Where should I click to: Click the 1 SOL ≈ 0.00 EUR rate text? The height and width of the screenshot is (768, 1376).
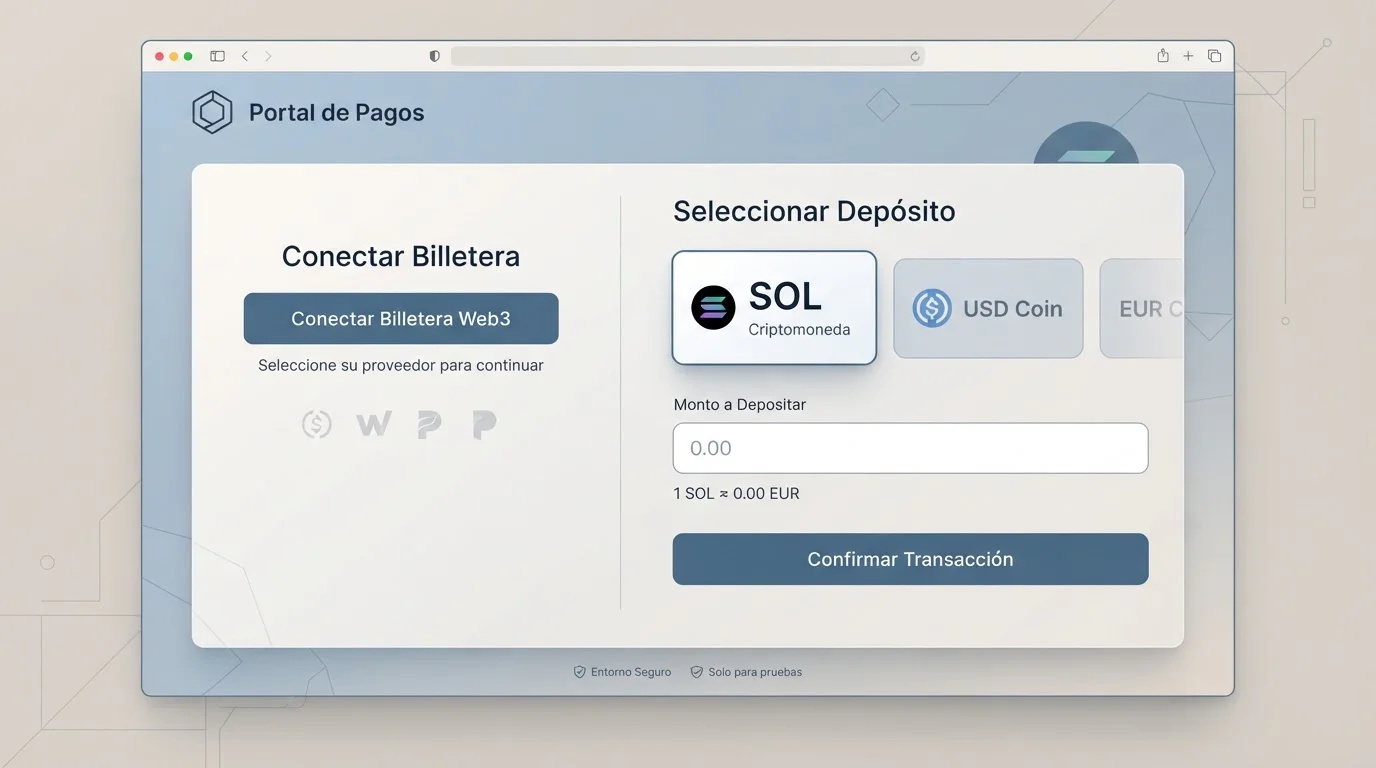(x=737, y=493)
